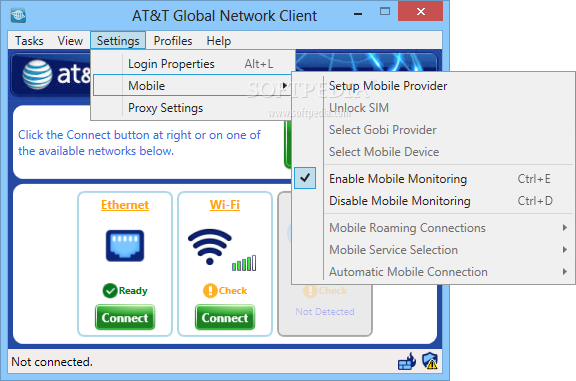Click the shield warning status icon
Image resolution: width=576 pixels, height=381 pixels.
[430, 361]
